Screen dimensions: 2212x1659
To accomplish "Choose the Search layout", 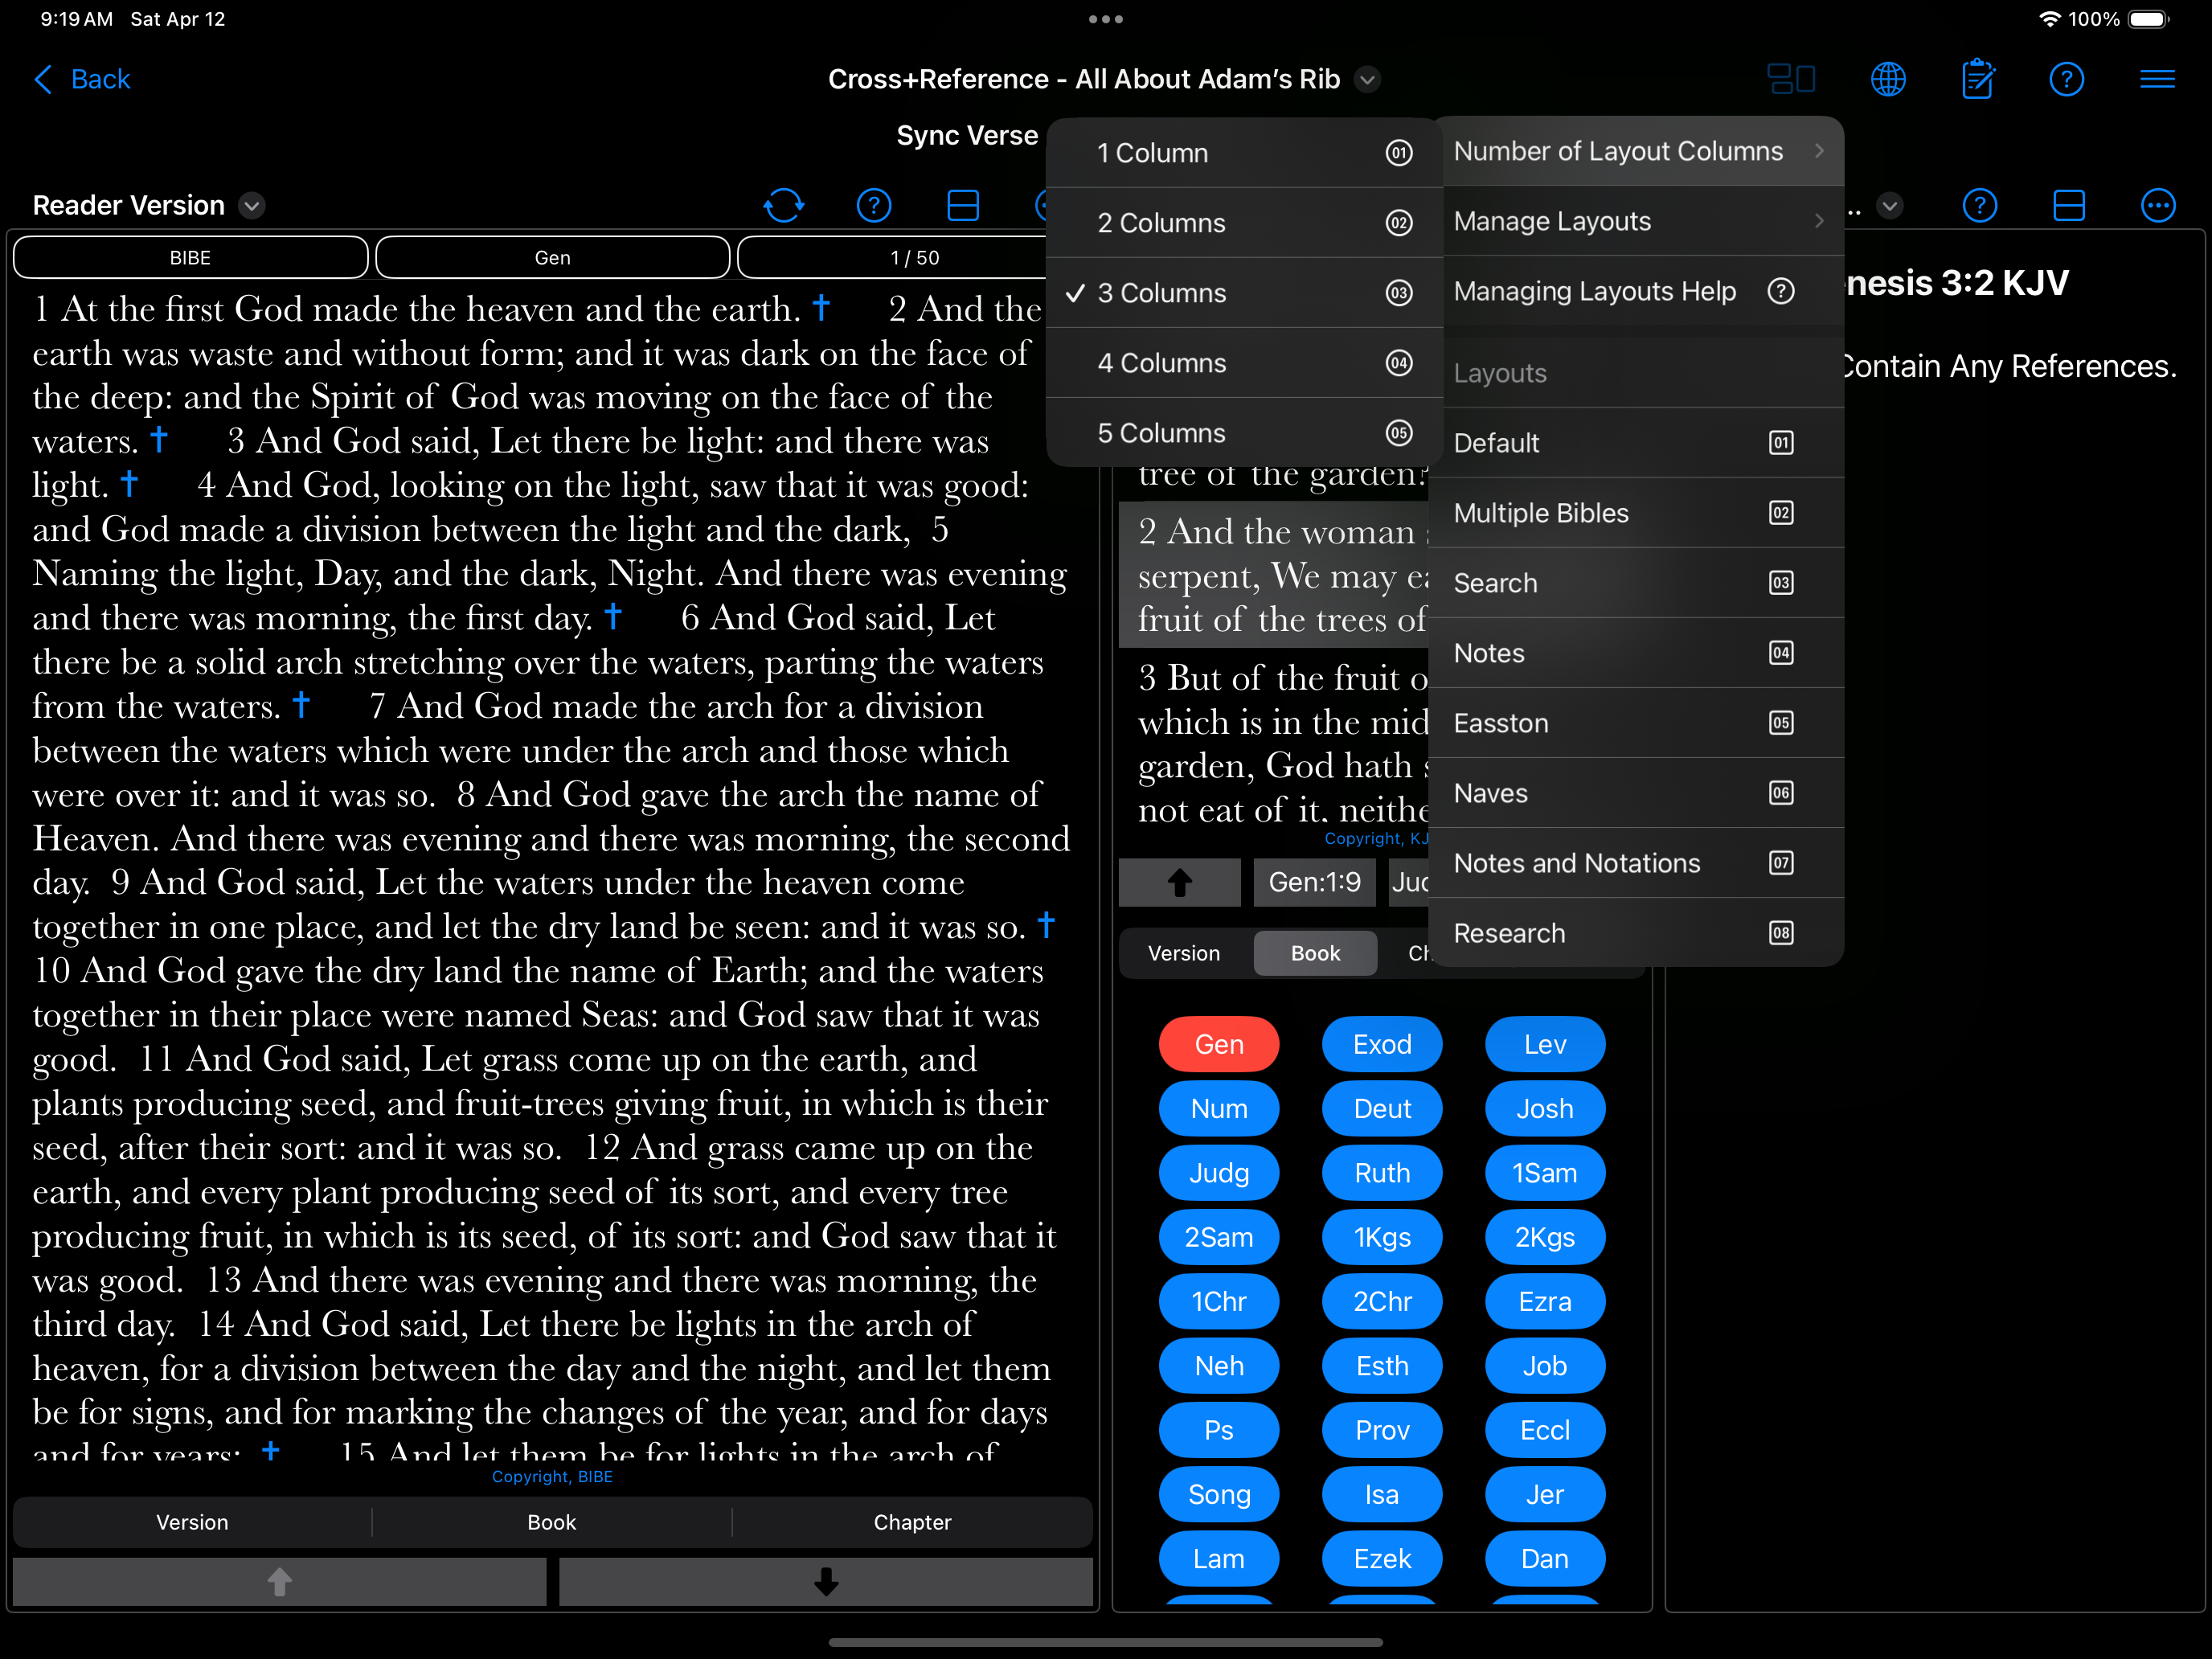I will [1637, 583].
